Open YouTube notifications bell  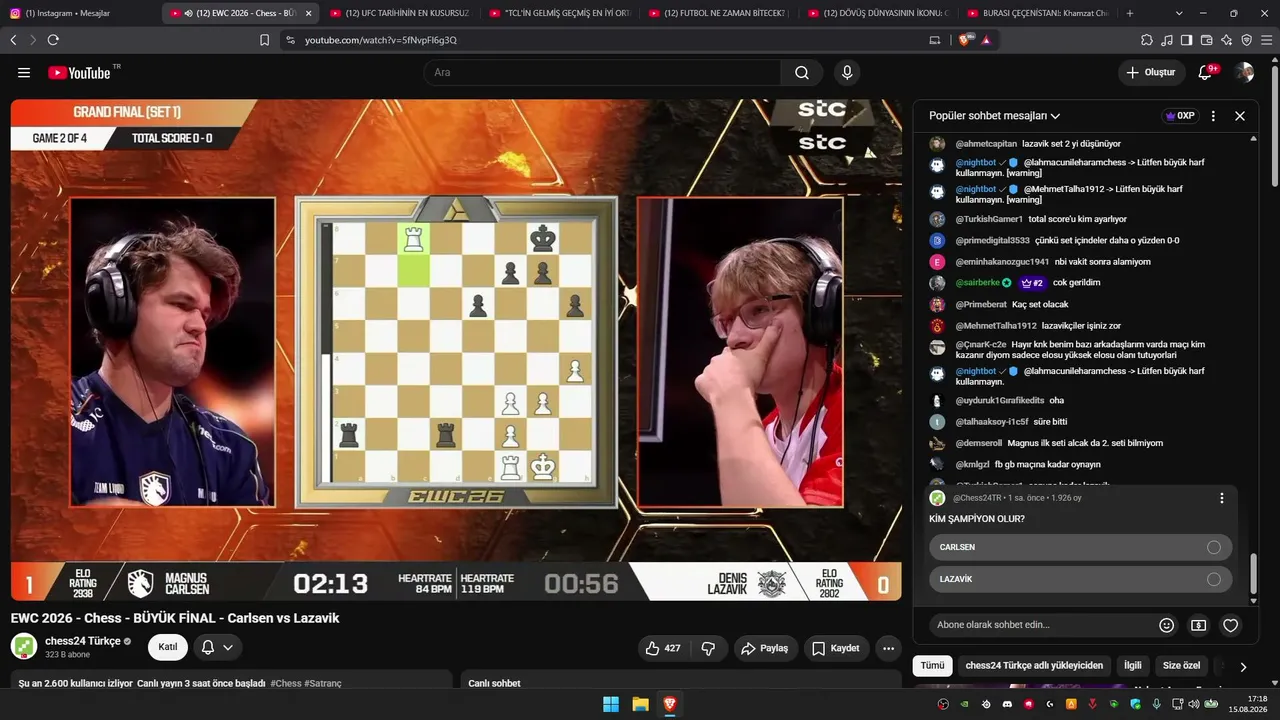1206,73
